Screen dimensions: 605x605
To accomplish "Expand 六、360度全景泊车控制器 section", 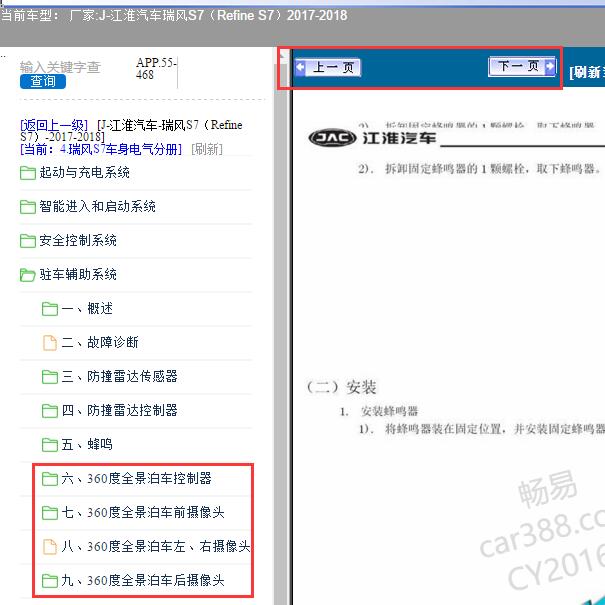I will 137,478.
